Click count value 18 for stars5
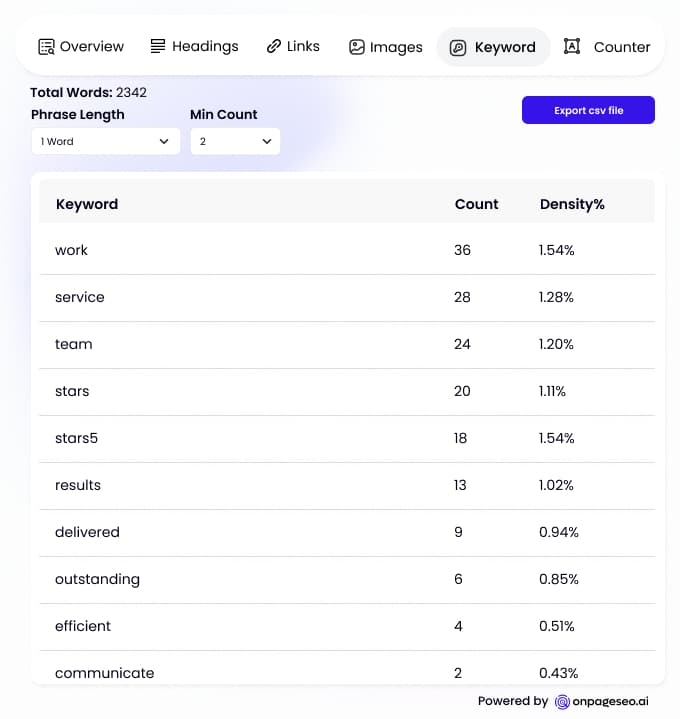Screen dimensions: 680x719 [460, 438]
